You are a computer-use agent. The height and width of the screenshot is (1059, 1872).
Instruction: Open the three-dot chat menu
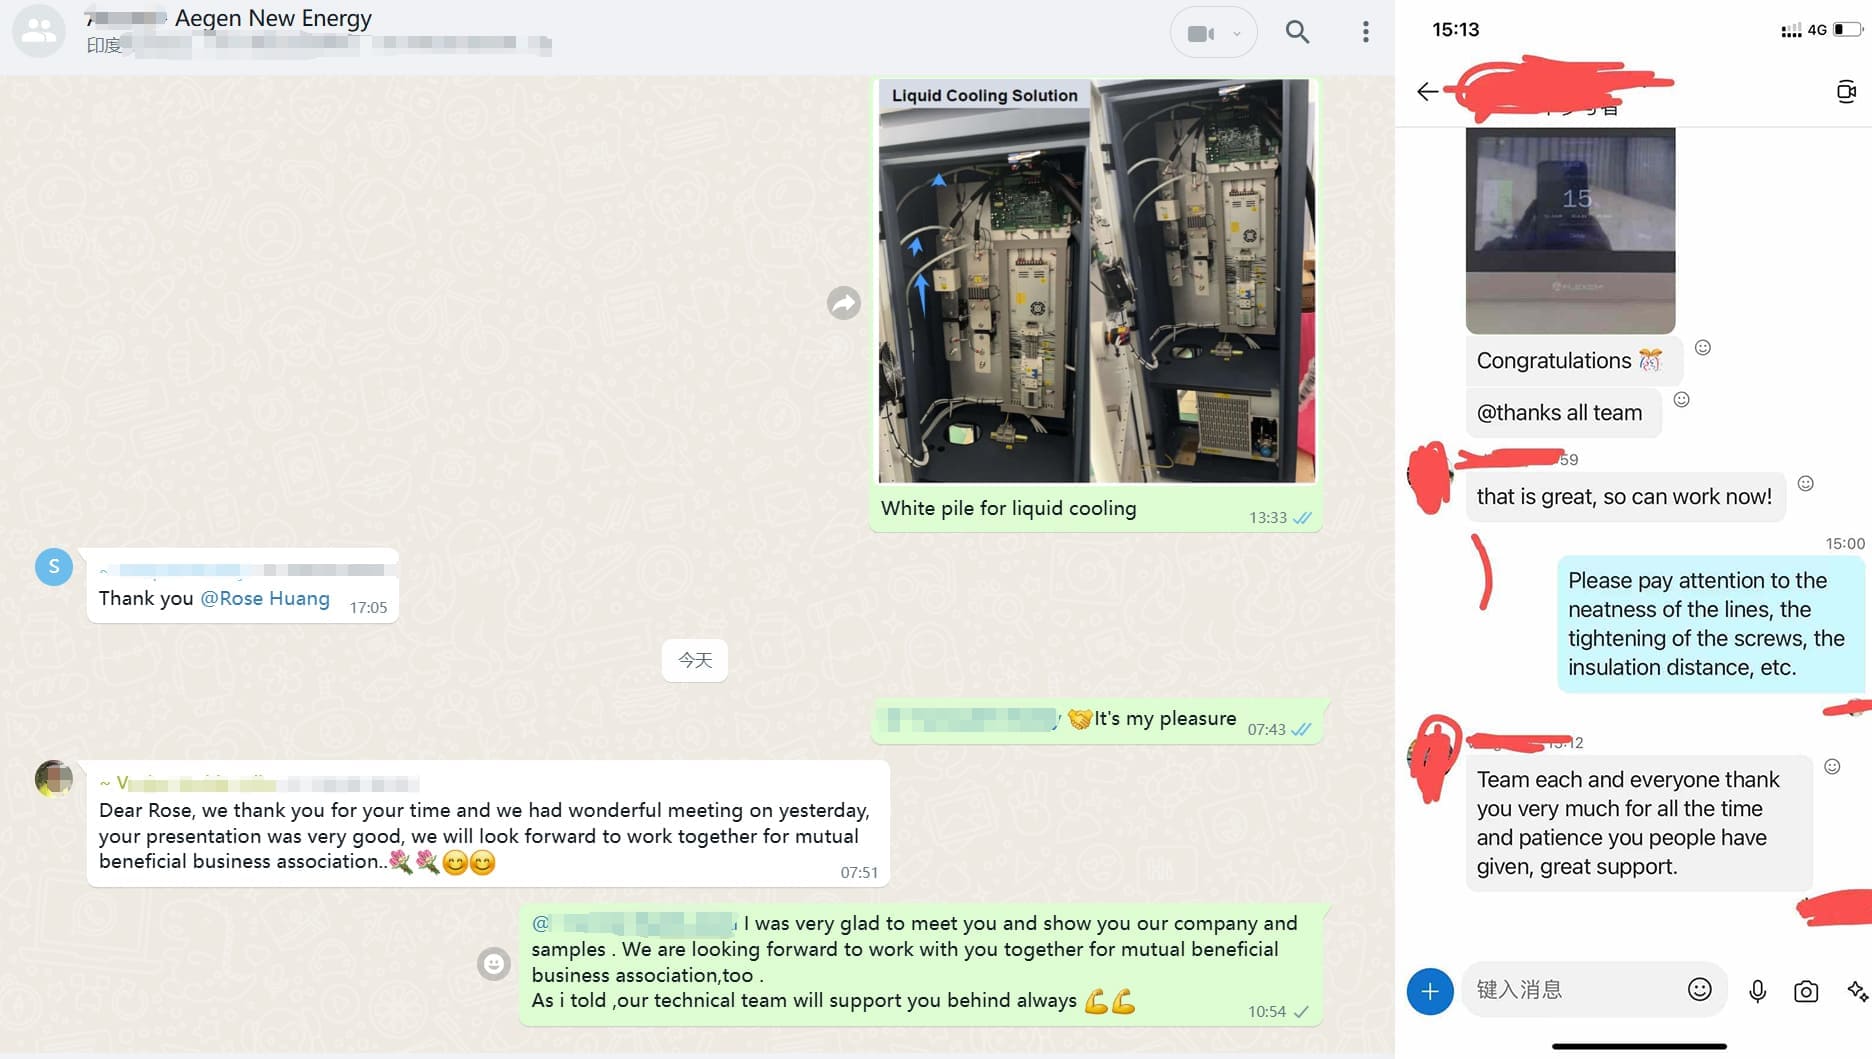(1365, 32)
